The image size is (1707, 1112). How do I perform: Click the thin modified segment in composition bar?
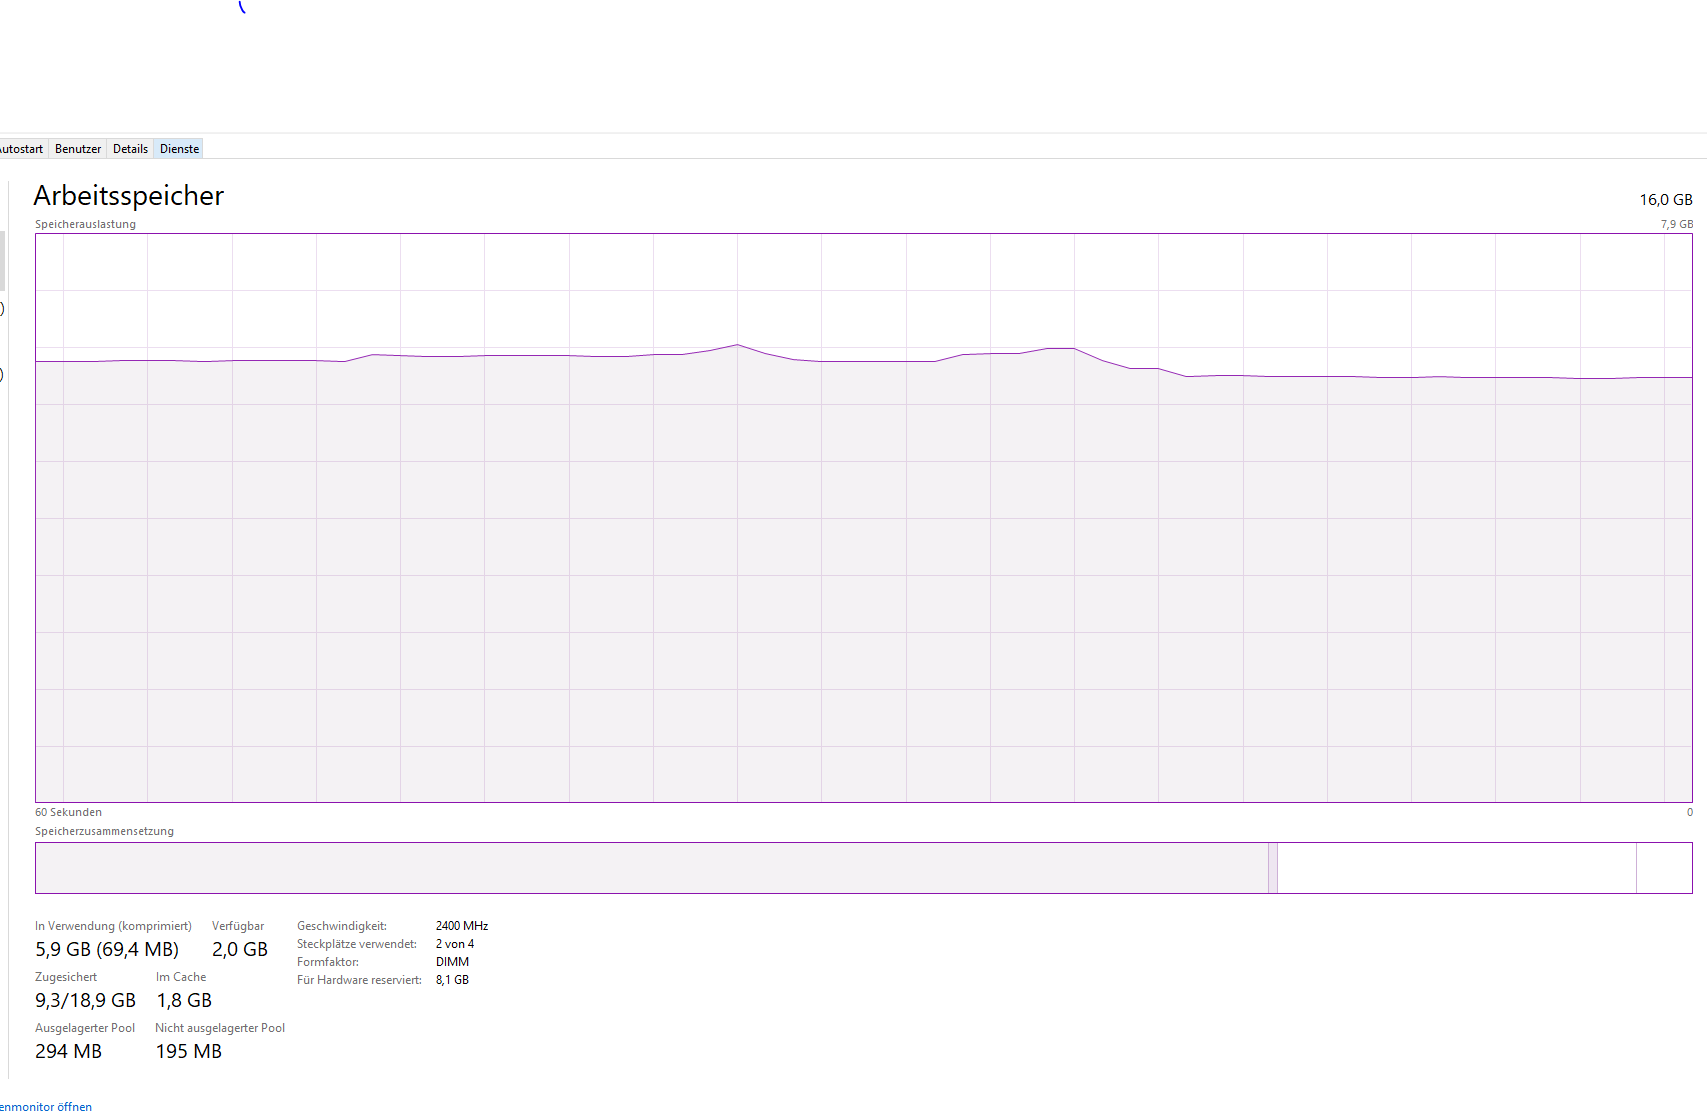1273,868
